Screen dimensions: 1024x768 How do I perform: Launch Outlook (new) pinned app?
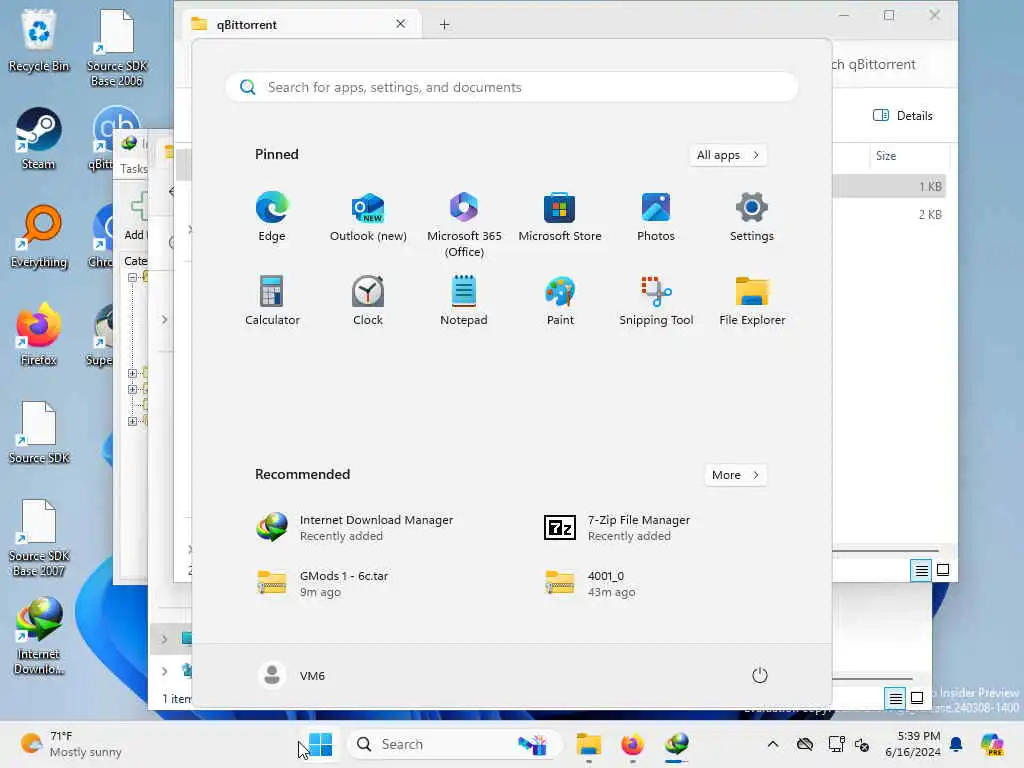coord(368,217)
